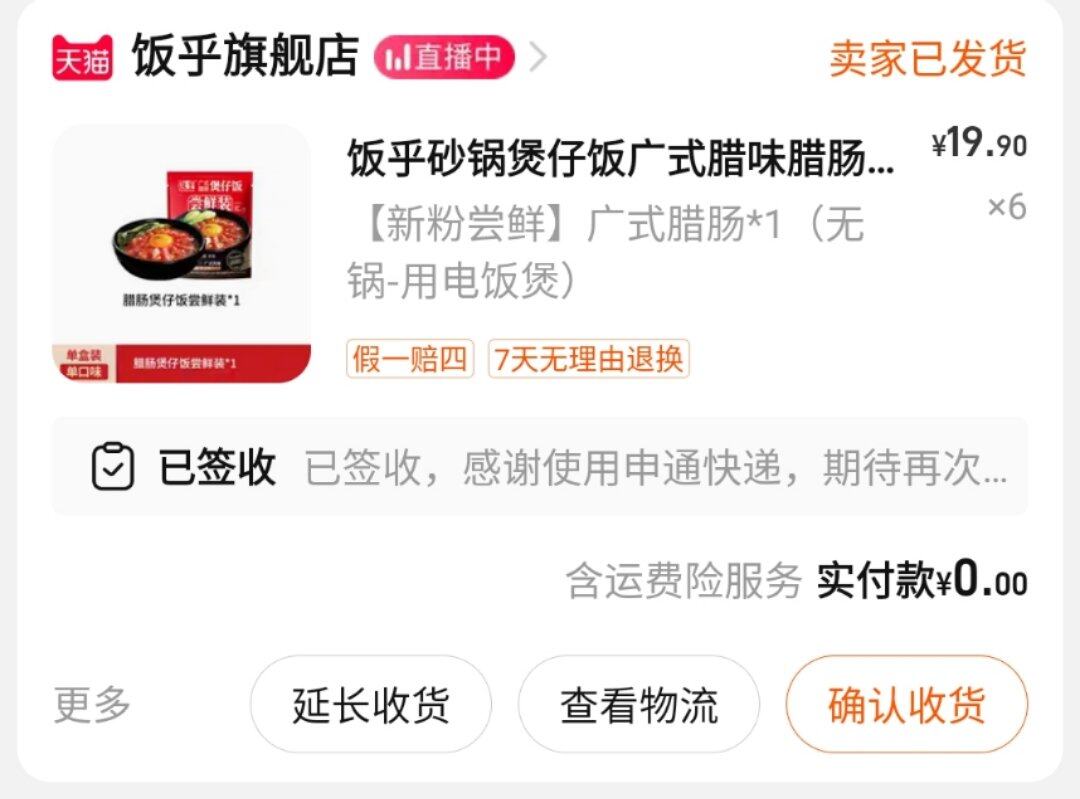Click the 查看物流 button
This screenshot has width=1080, height=799.
[638, 705]
